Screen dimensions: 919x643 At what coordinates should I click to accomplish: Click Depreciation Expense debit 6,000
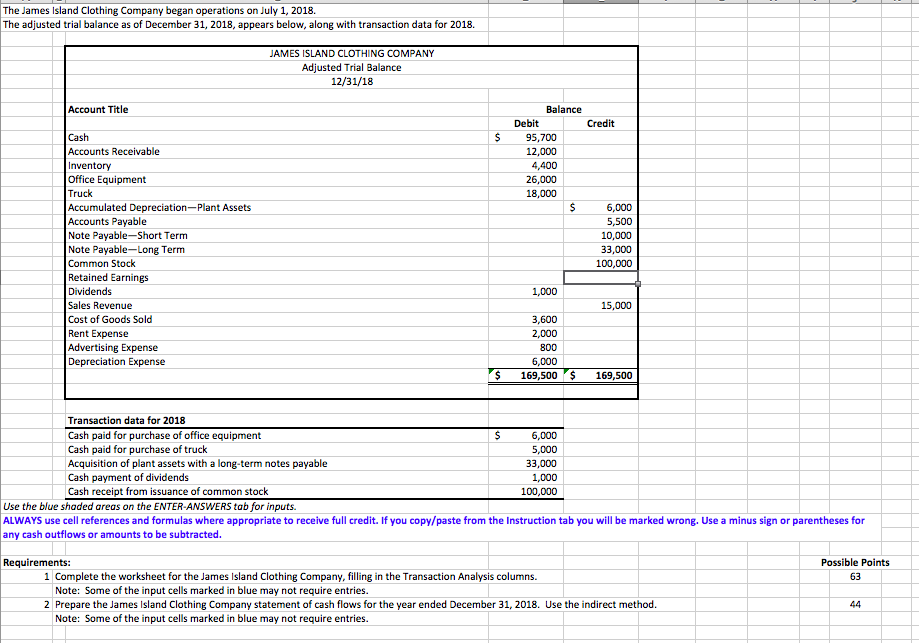coord(544,362)
